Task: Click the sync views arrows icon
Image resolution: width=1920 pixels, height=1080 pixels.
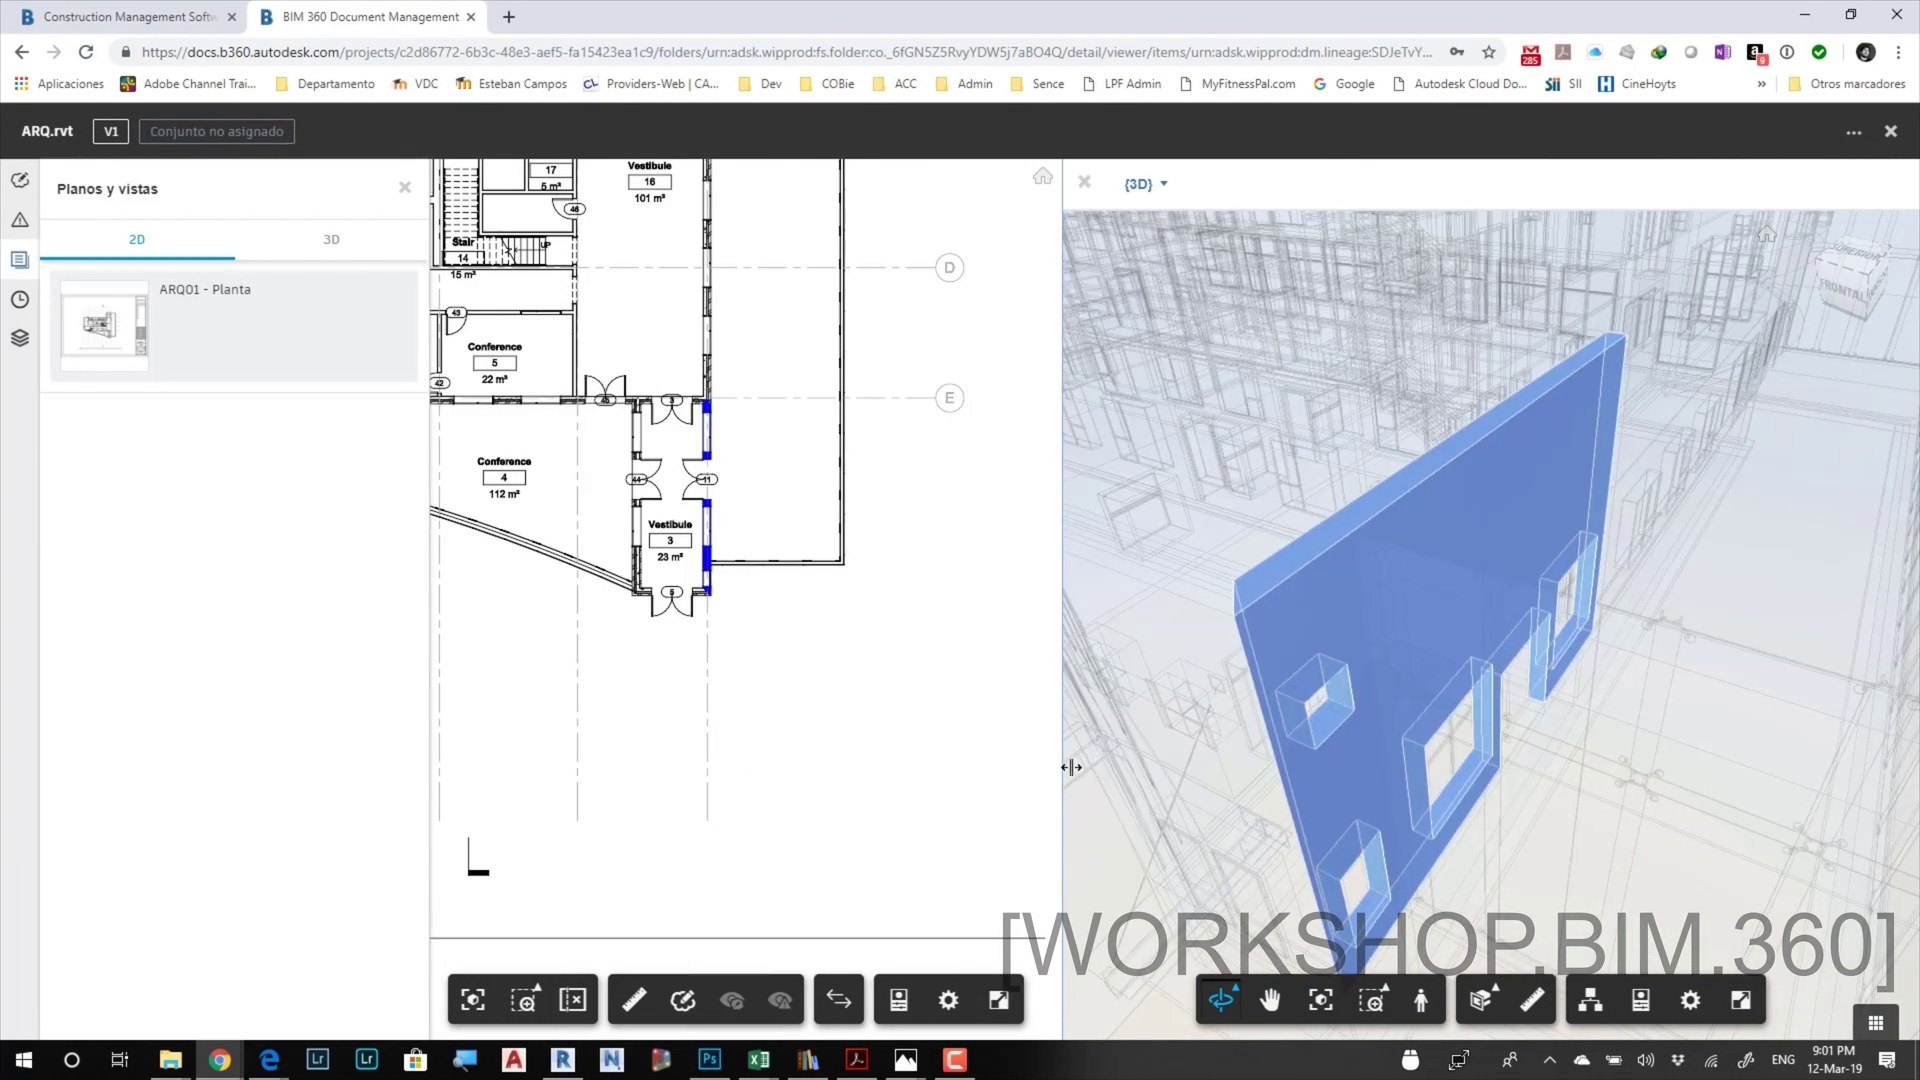Action: pos(839,1000)
